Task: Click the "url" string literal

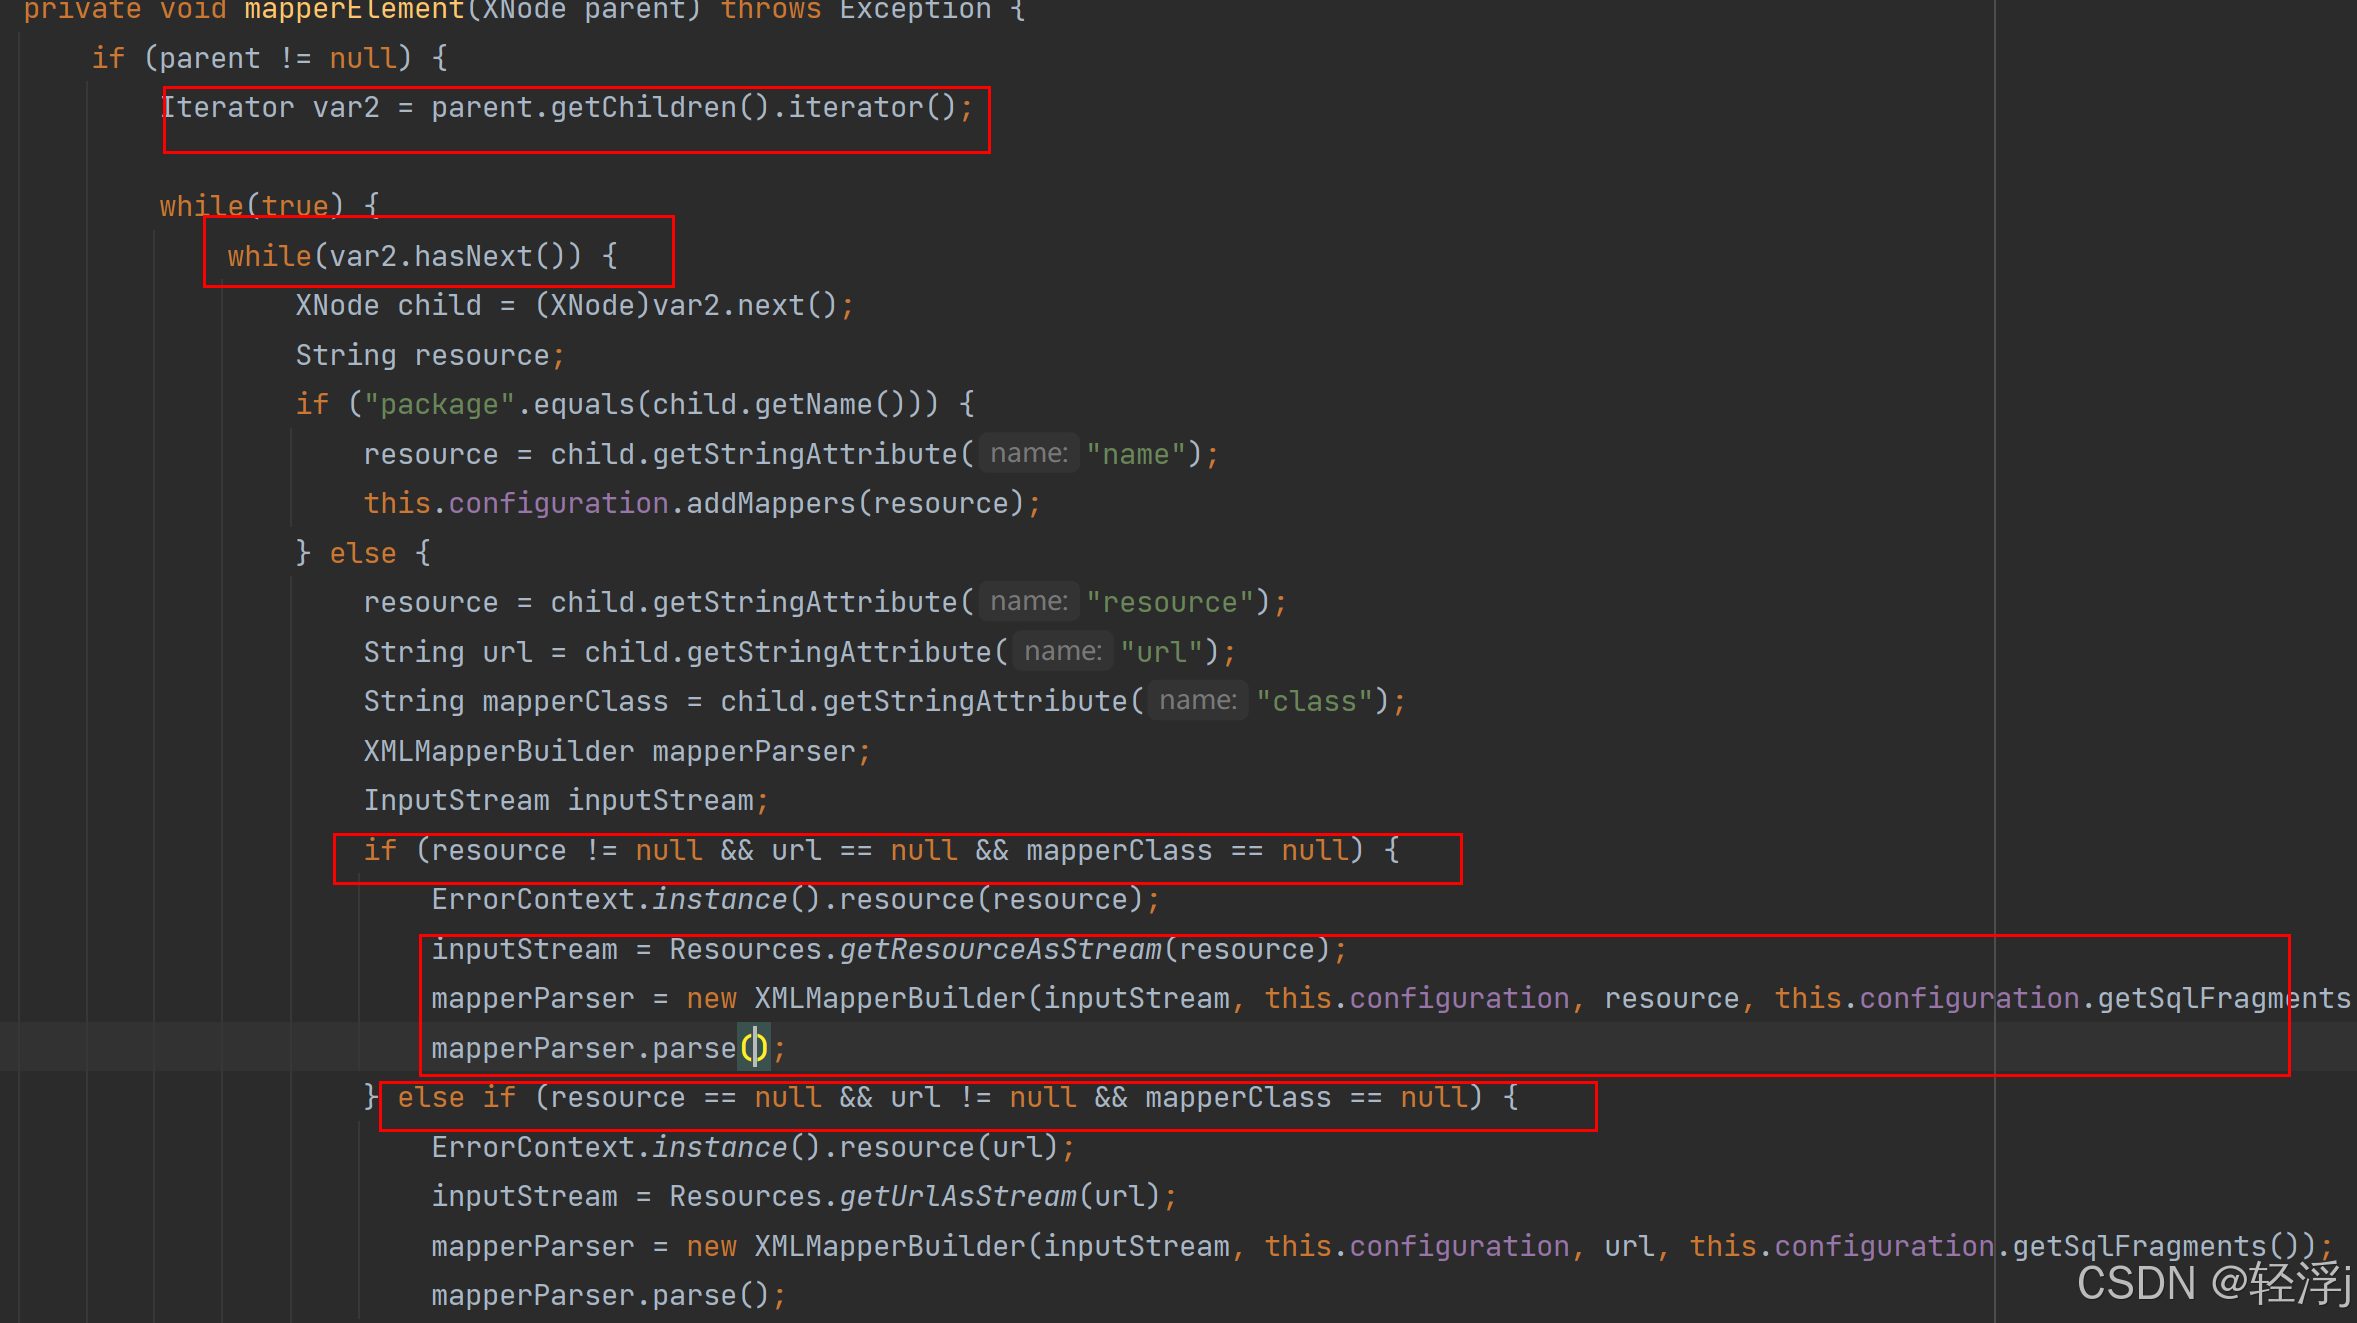Action: pyautogui.click(x=1161, y=652)
